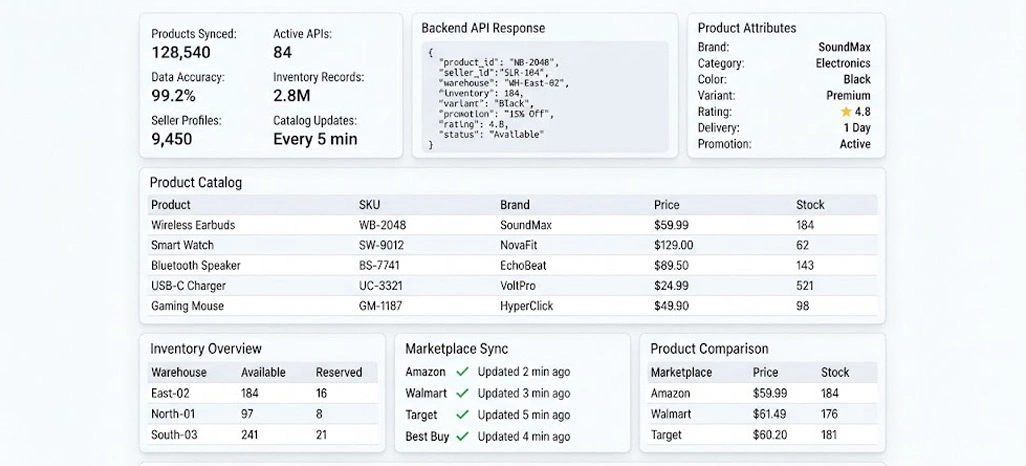This screenshot has height=466, width=1026.
Task: Click the Catalog Updates value Every 5 min
Action: 315,139
